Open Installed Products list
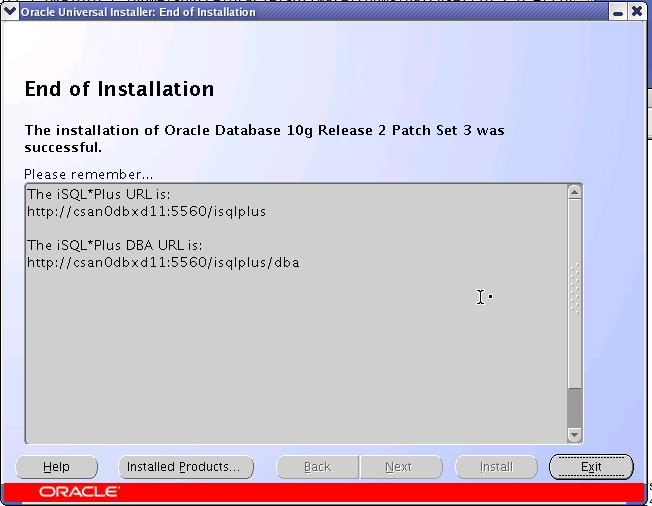The image size is (652, 506). click(186, 467)
